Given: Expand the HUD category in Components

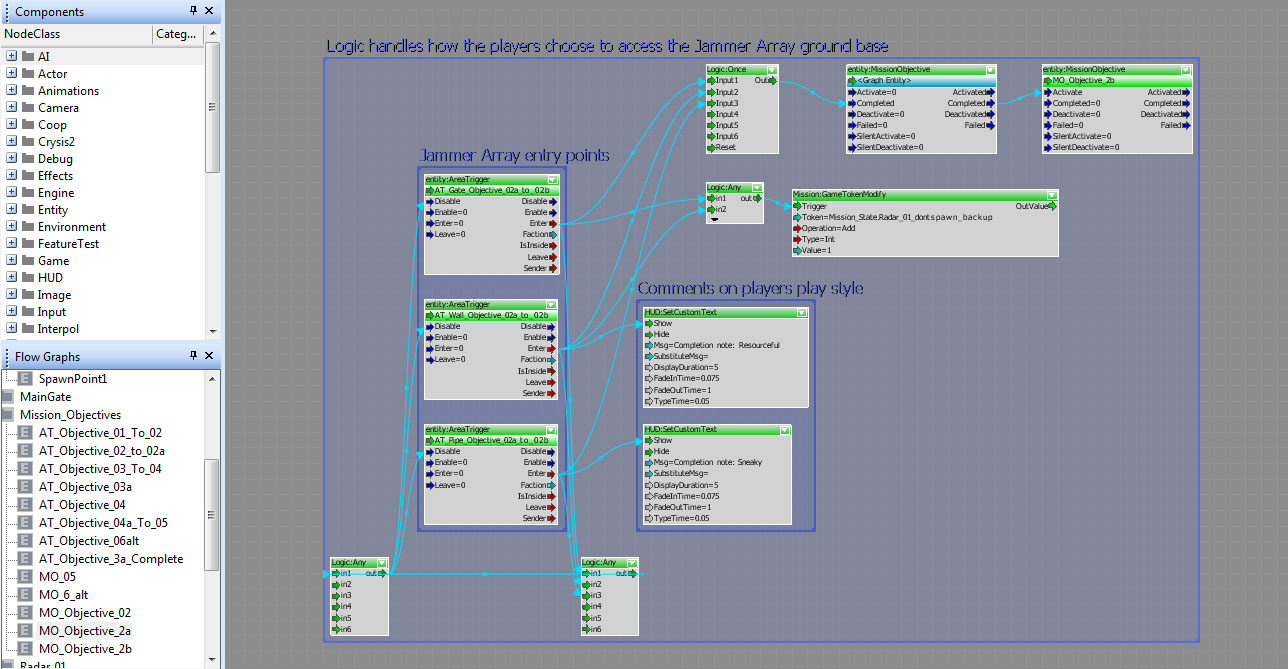Looking at the screenshot, I should pos(11,277).
